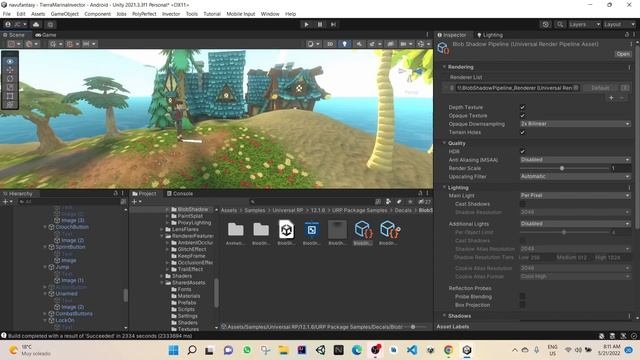
Task: Toggle Terrain Holes checkbox
Action: coord(522,132)
